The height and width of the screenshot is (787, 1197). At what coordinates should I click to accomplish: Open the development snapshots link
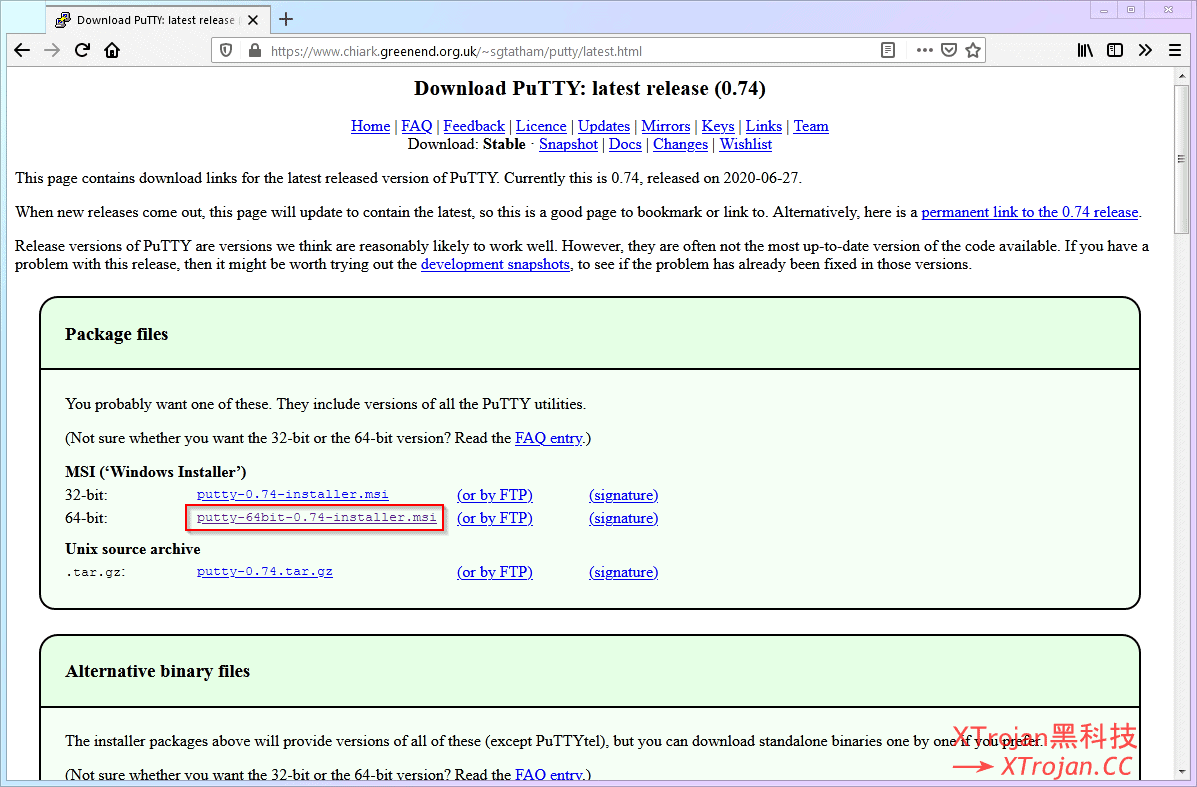[495, 264]
